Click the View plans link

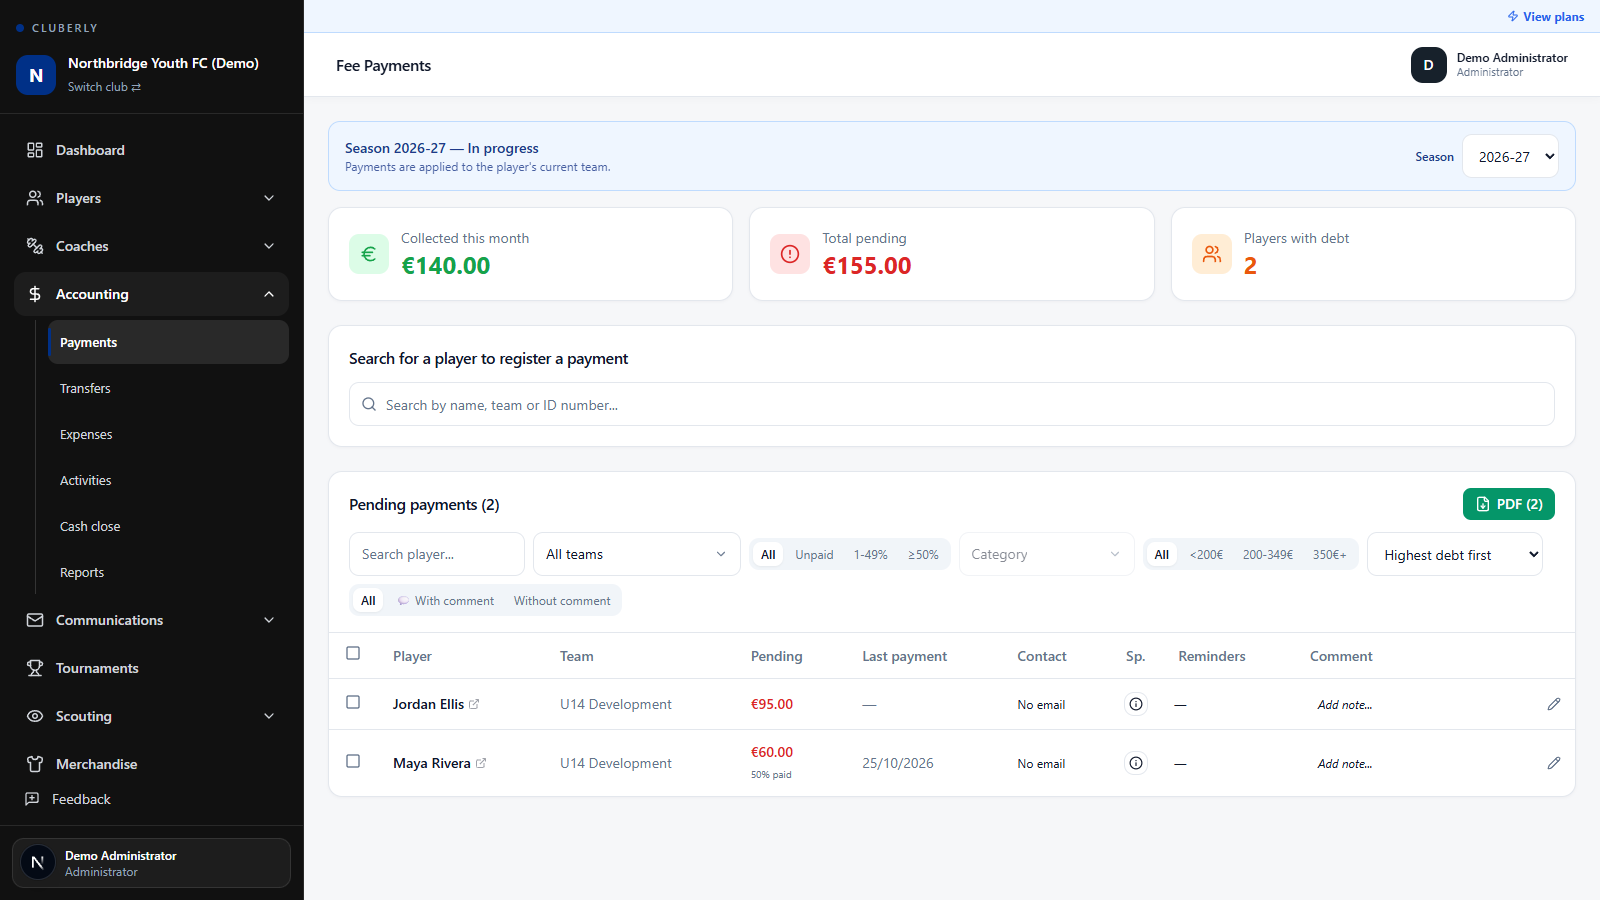(1546, 17)
